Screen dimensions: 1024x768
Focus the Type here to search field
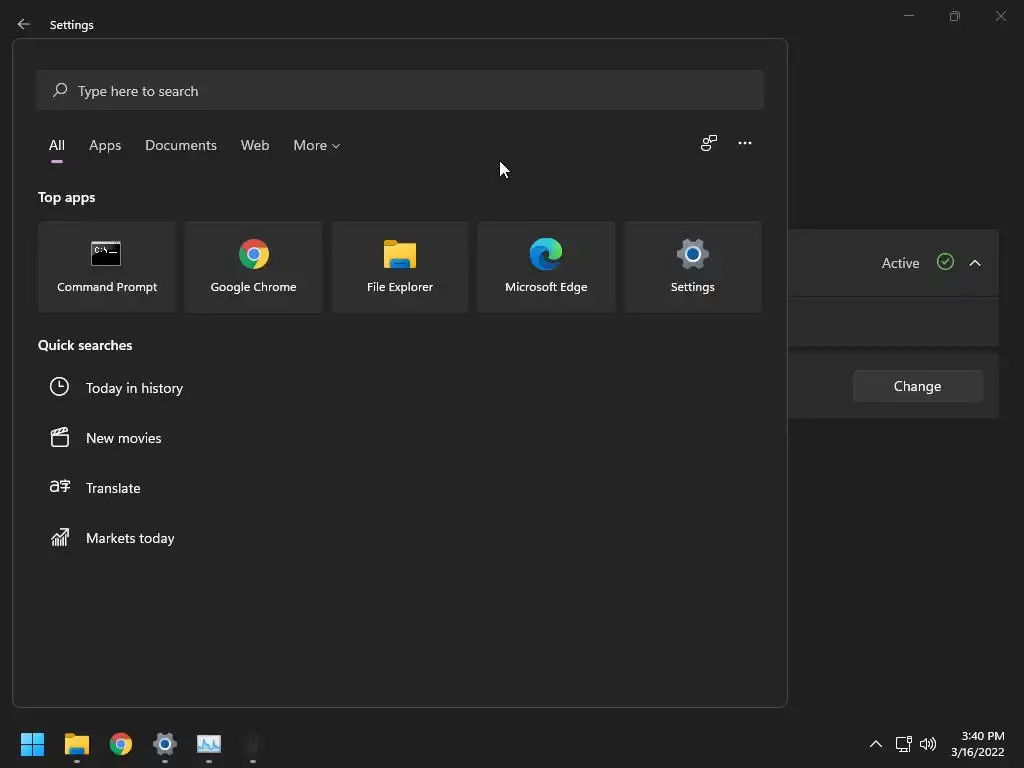click(400, 90)
